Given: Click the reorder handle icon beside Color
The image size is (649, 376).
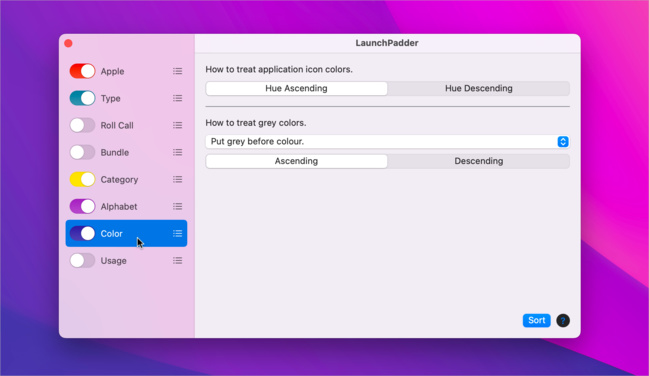Looking at the screenshot, I should [x=178, y=234].
